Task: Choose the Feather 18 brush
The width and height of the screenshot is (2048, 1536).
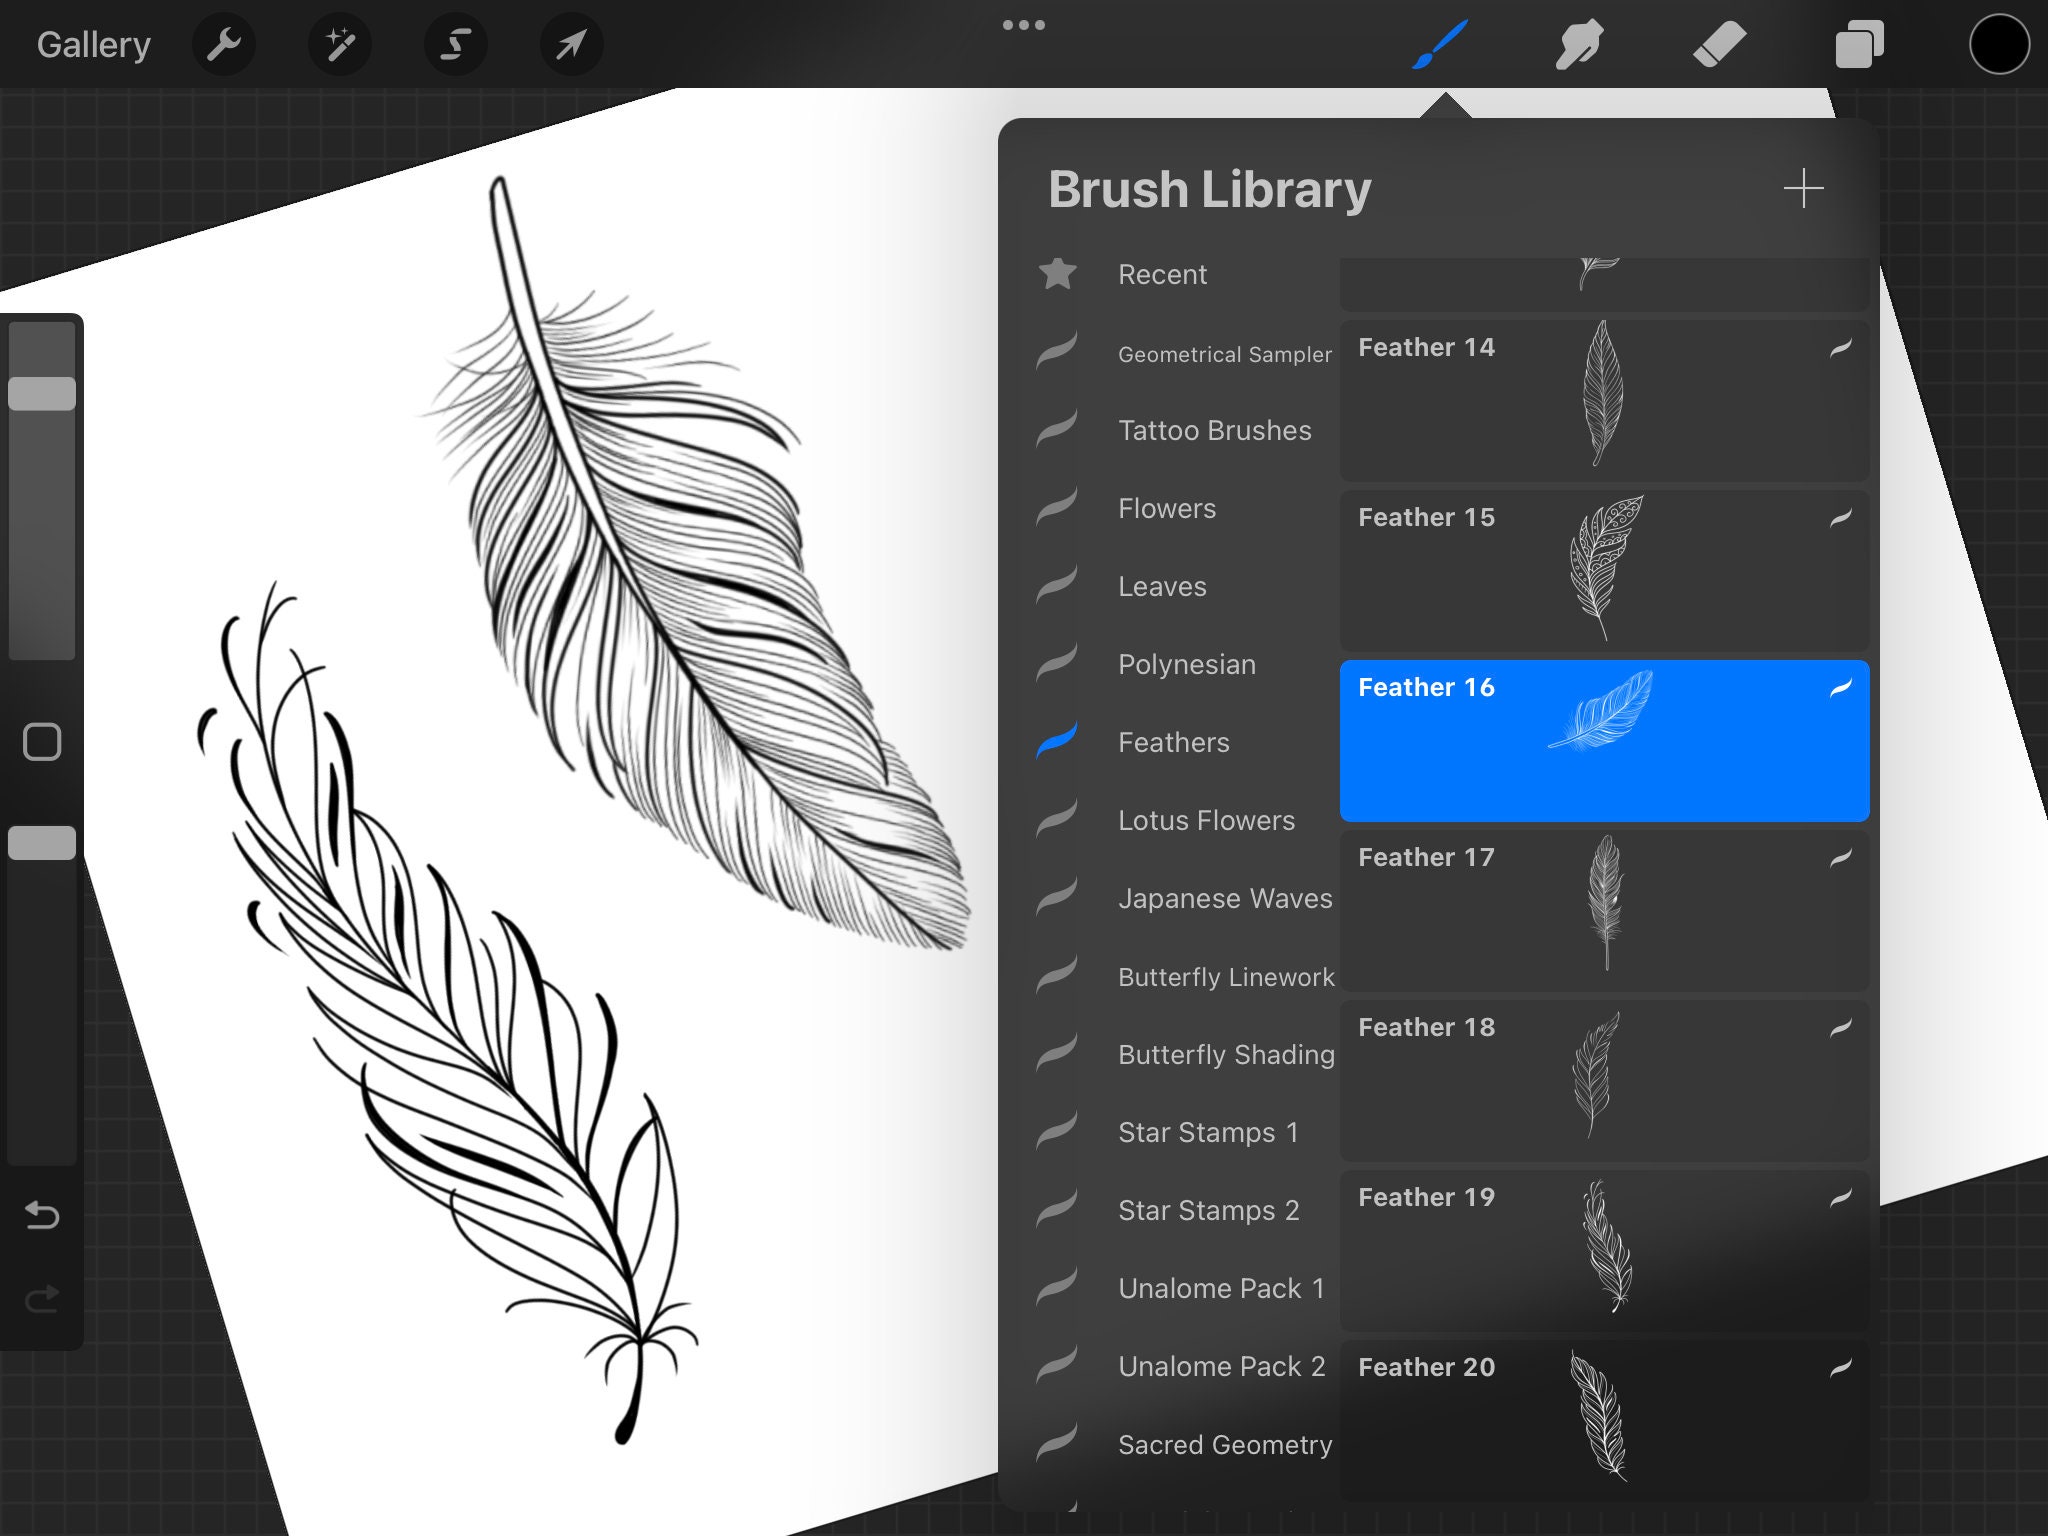Action: pyautogui.click(x=1604, y=1081)
